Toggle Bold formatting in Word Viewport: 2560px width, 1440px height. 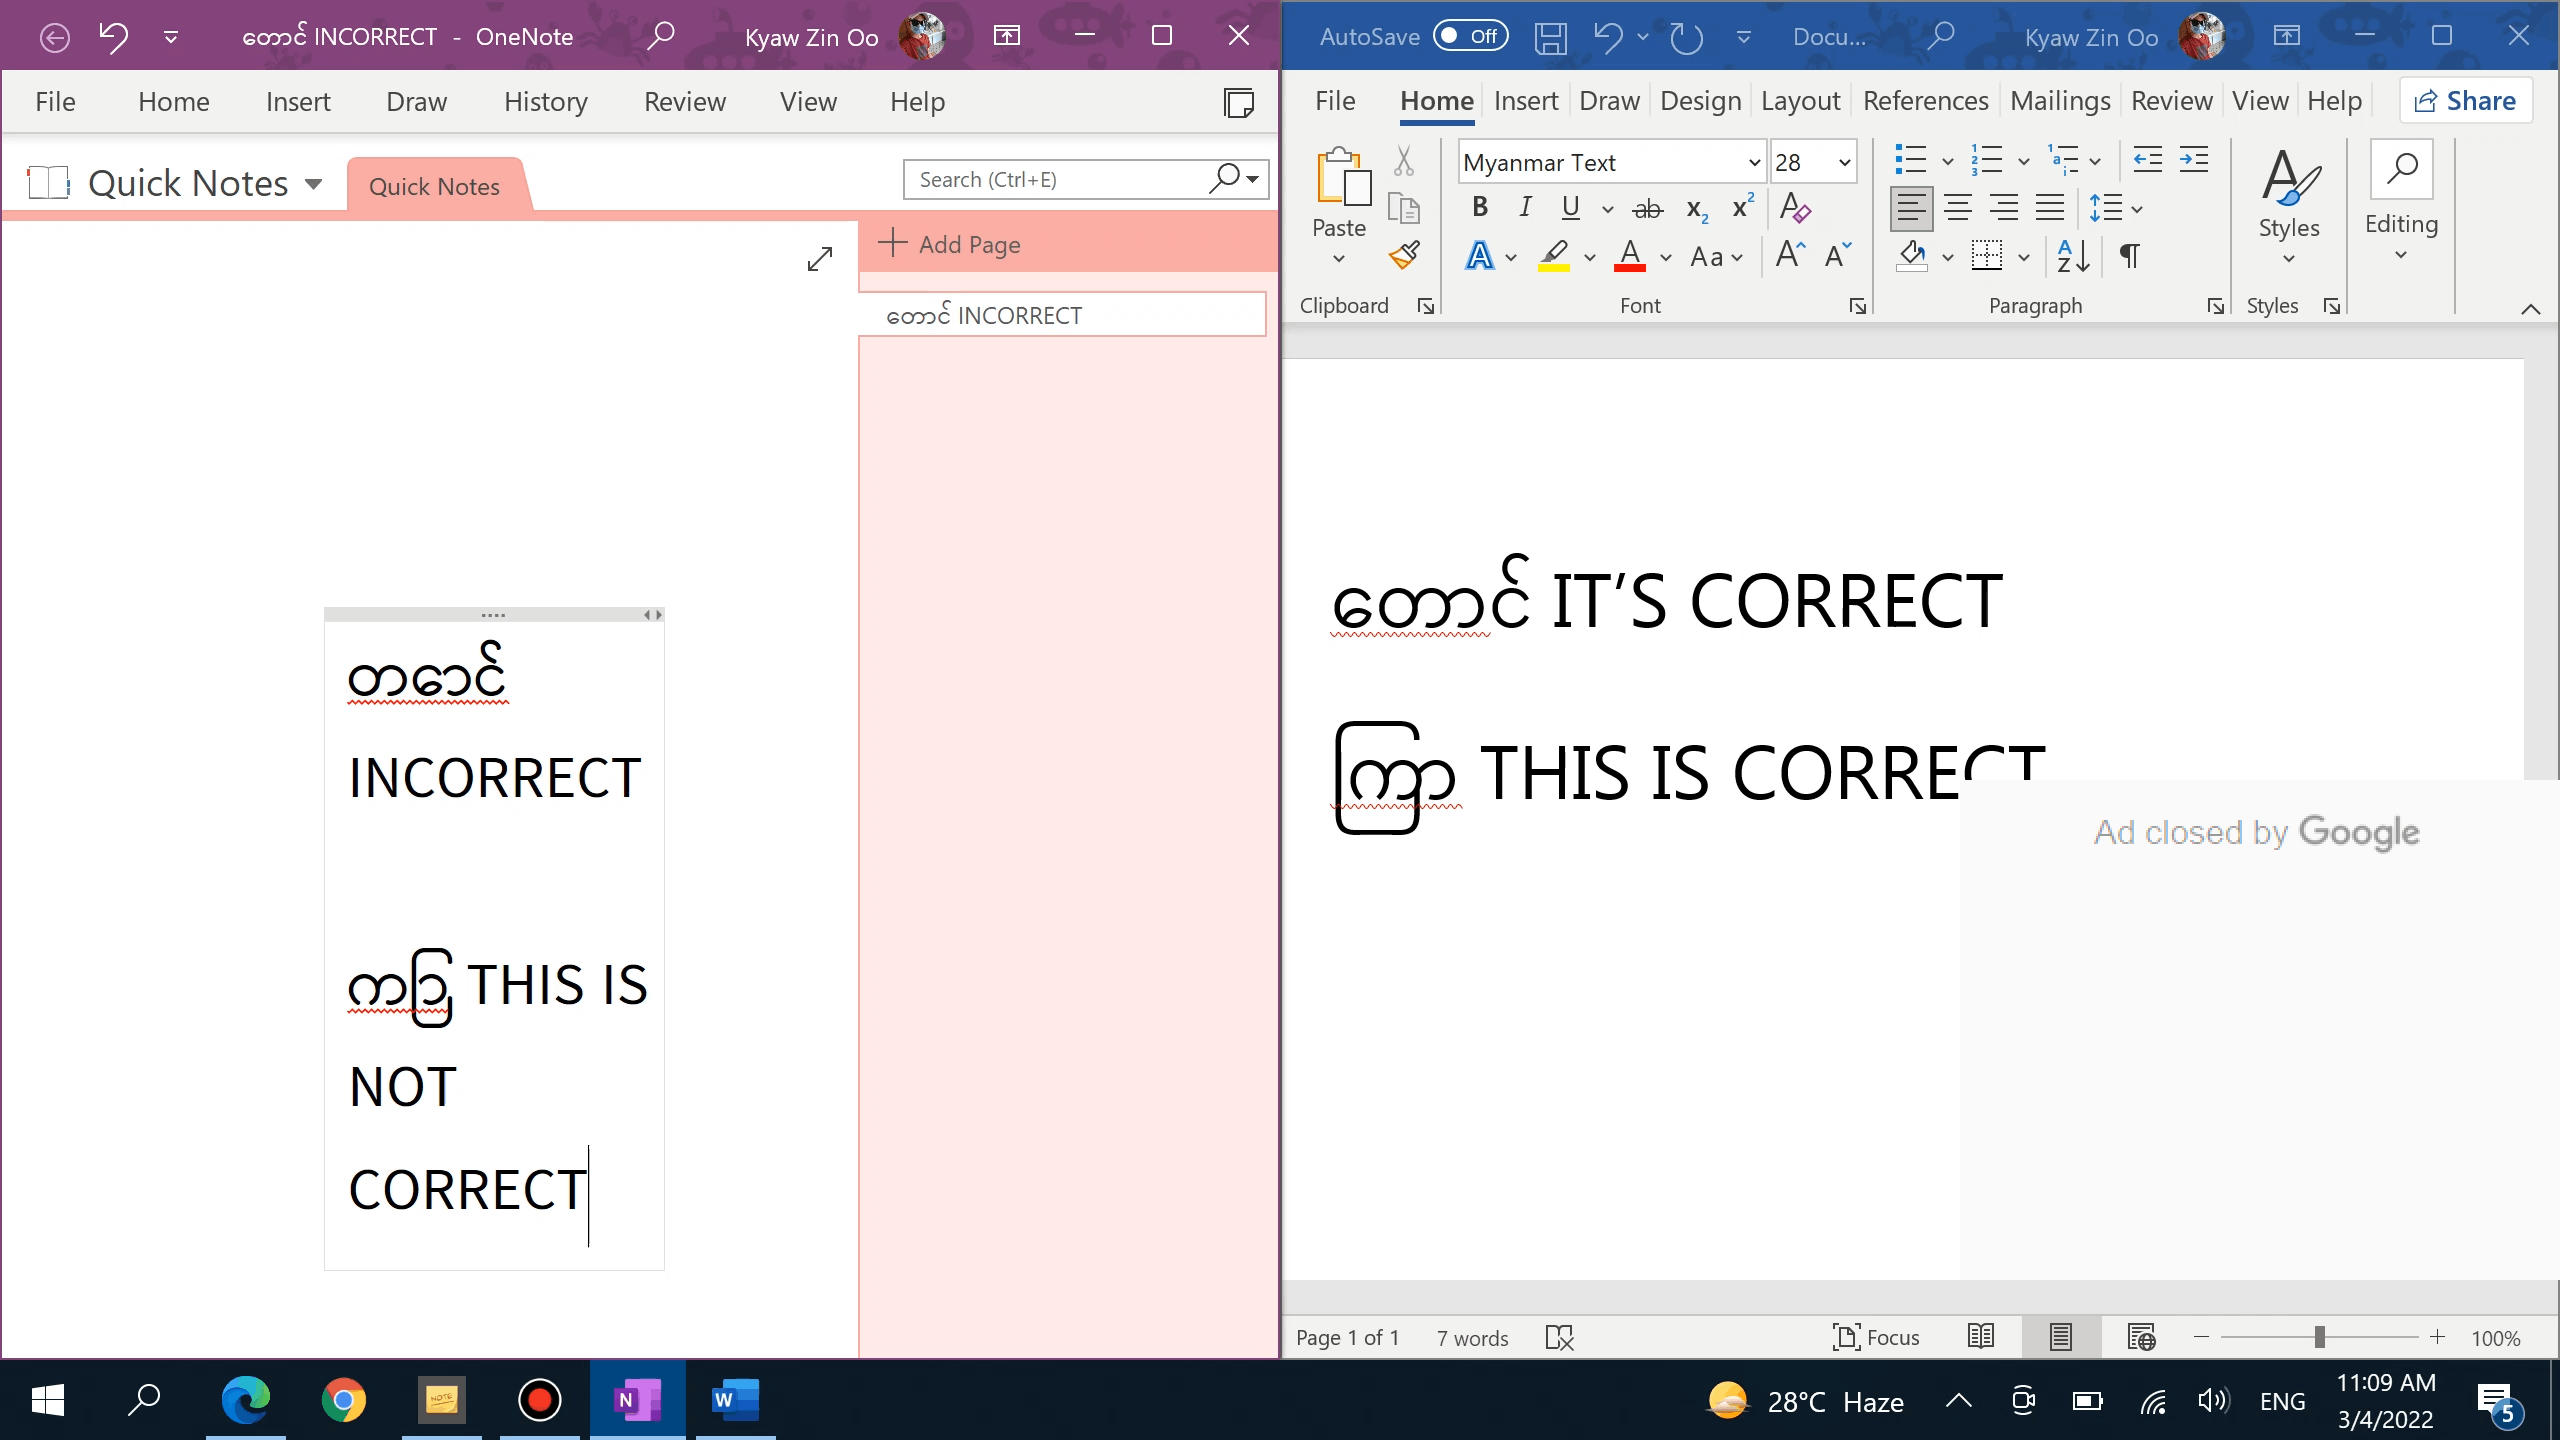pos(1480,207)
